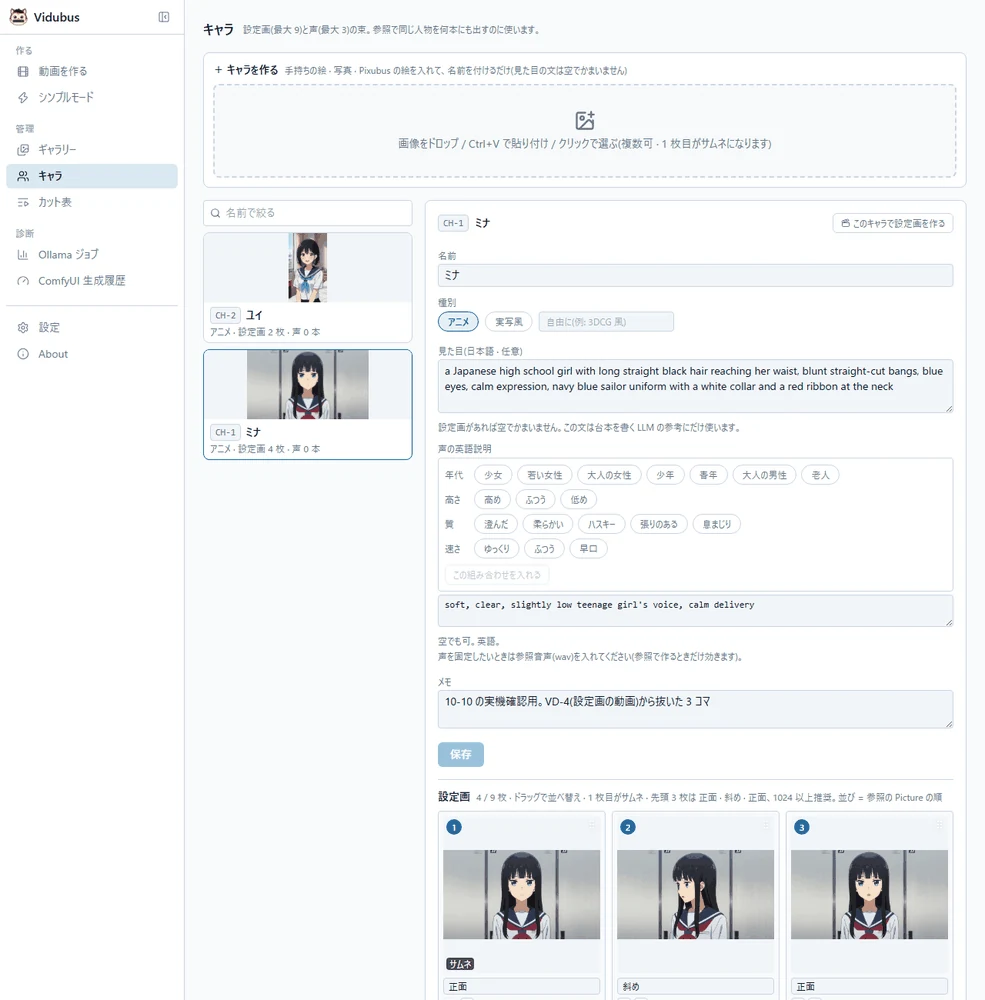Viewport: 985px width, 1000px height.
Task: Choose 低め pitch chip
Action: tap(579, 500)
